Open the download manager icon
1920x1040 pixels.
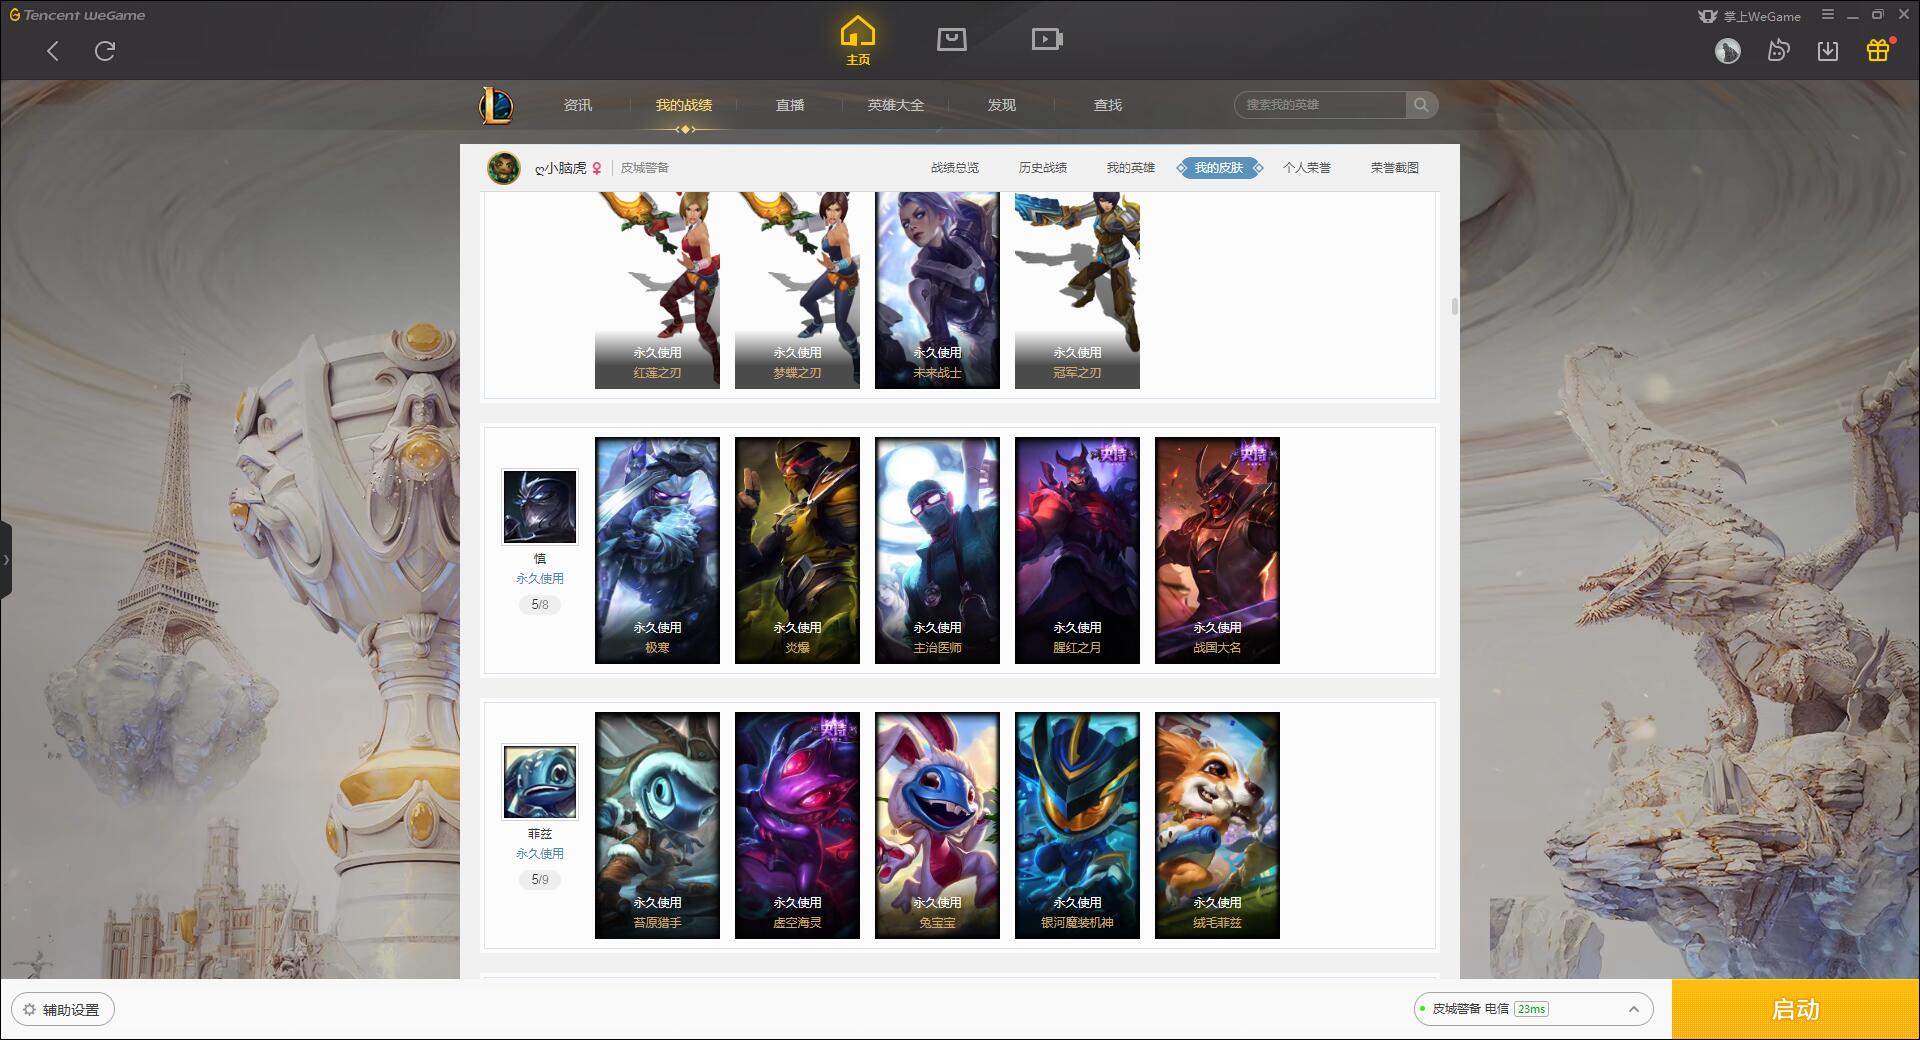click(1827, 51)
